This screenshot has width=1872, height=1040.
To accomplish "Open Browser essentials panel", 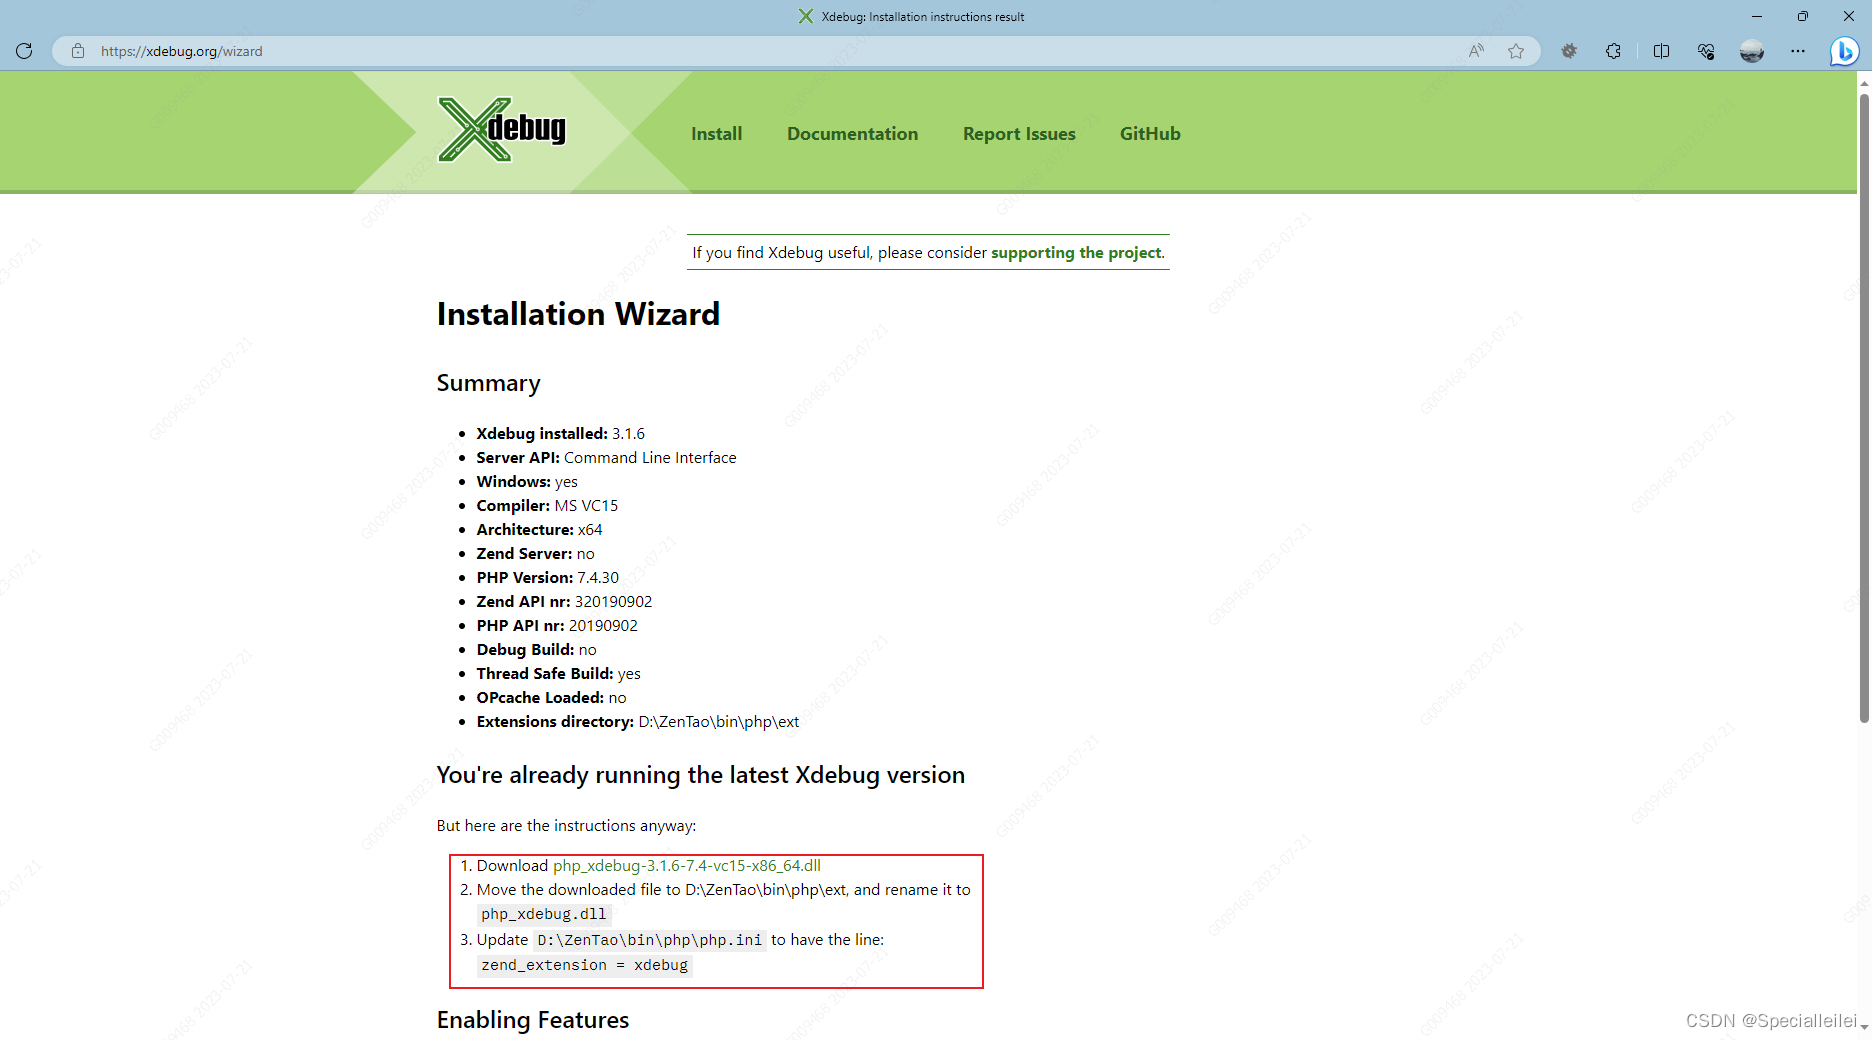I will (x=1707, y=51).
